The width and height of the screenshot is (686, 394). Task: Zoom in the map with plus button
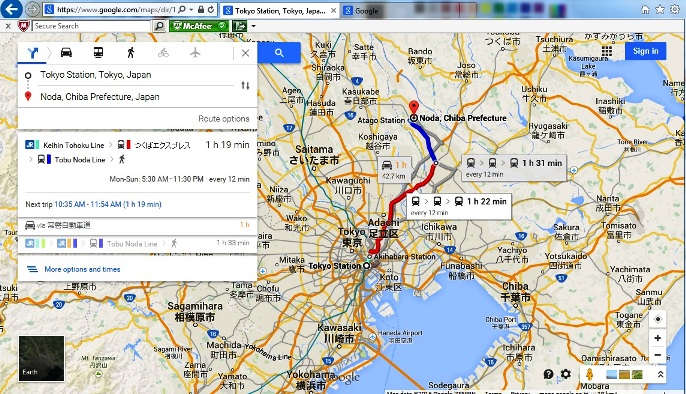658,338
